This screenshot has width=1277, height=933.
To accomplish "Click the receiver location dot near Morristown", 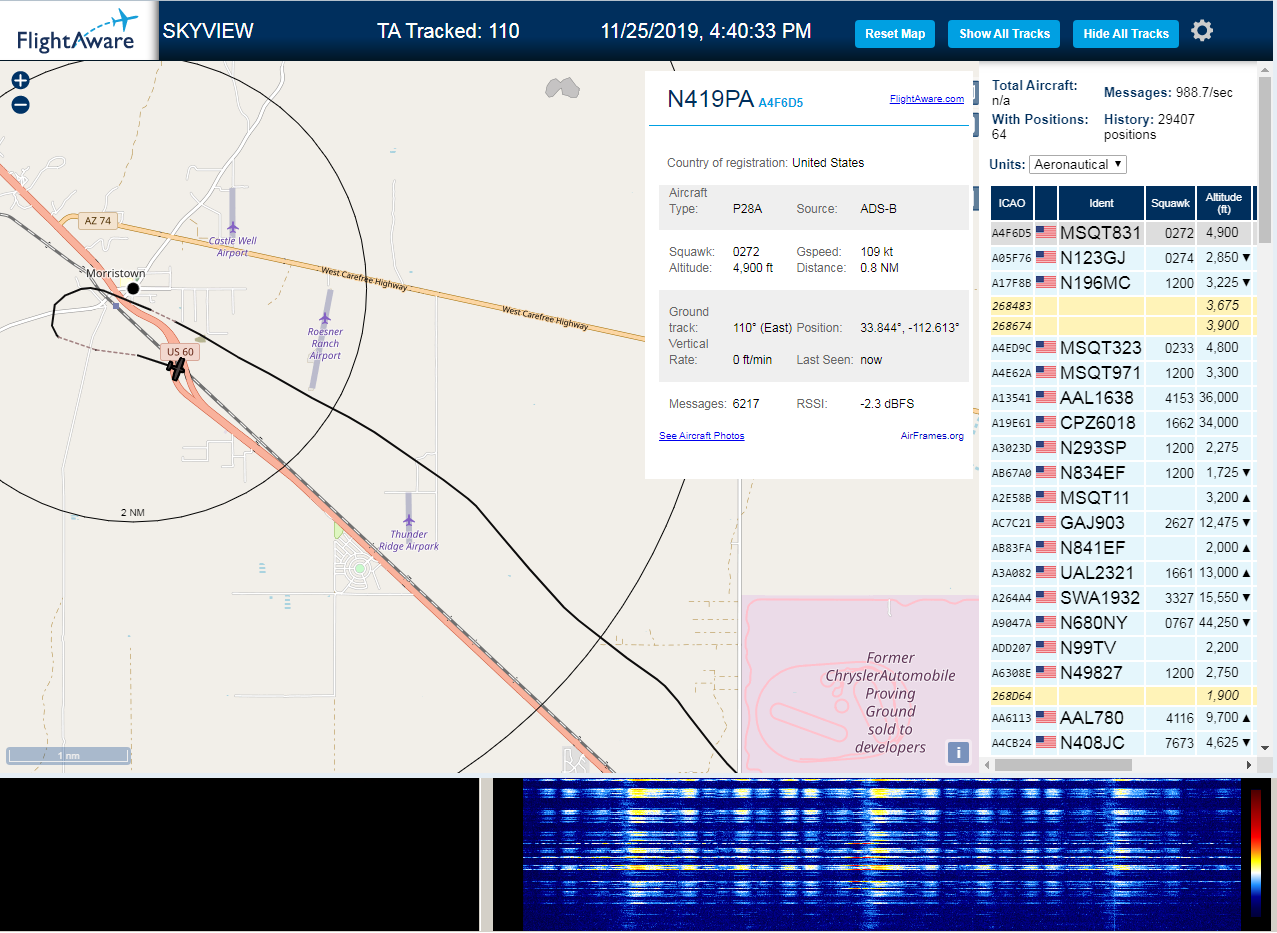I will coord(133,289).
